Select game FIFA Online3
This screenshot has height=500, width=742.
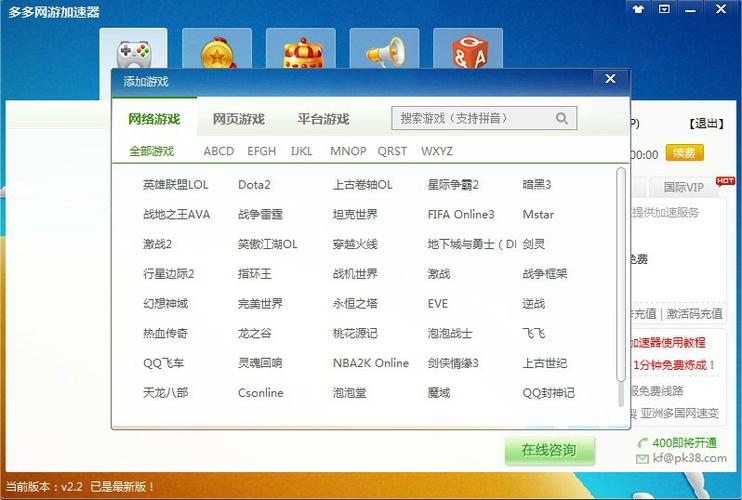tap(460, 215)
